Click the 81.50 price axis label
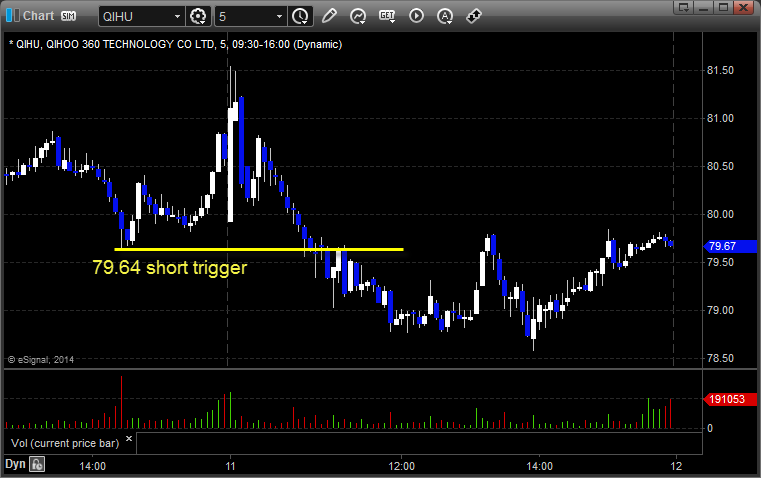The width and height of the screenshot is (761, 478). point(720,70)
